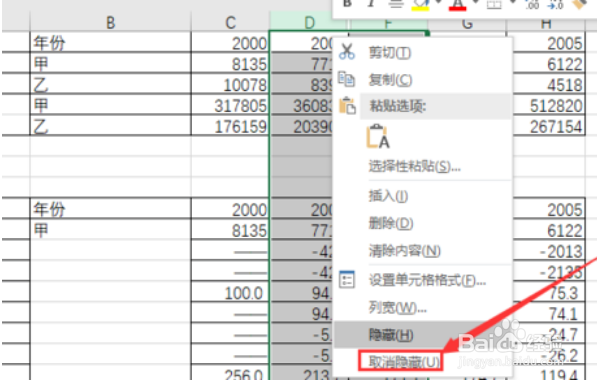Apply the red font color button

click(457, 5)
